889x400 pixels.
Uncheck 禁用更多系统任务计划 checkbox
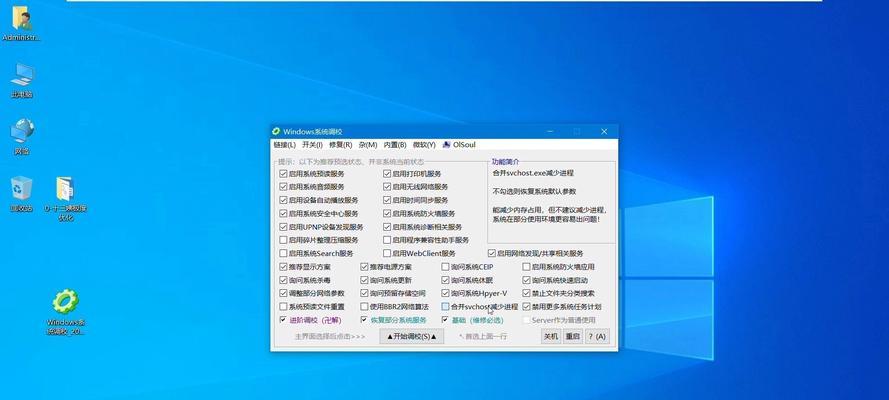pos(527,307)
